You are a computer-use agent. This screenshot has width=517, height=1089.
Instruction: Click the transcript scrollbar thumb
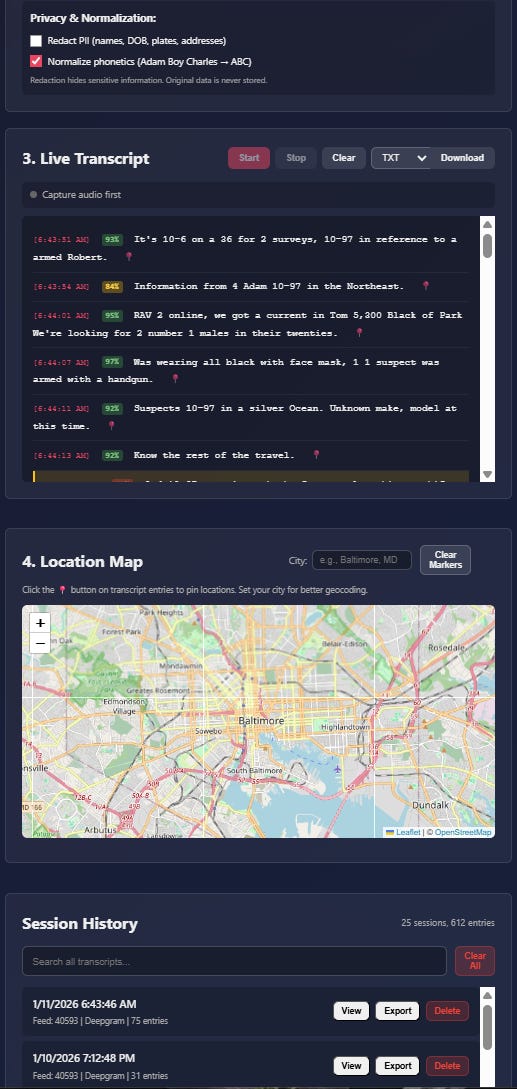coord(487,245)
